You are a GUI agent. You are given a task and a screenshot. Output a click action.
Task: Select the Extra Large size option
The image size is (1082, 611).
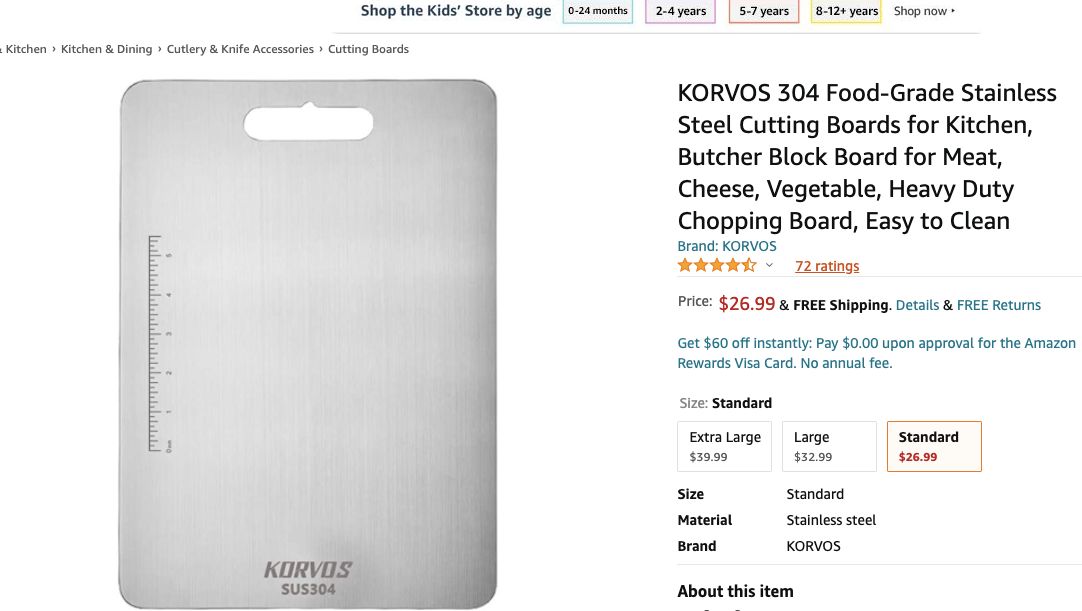click(724, 446)
